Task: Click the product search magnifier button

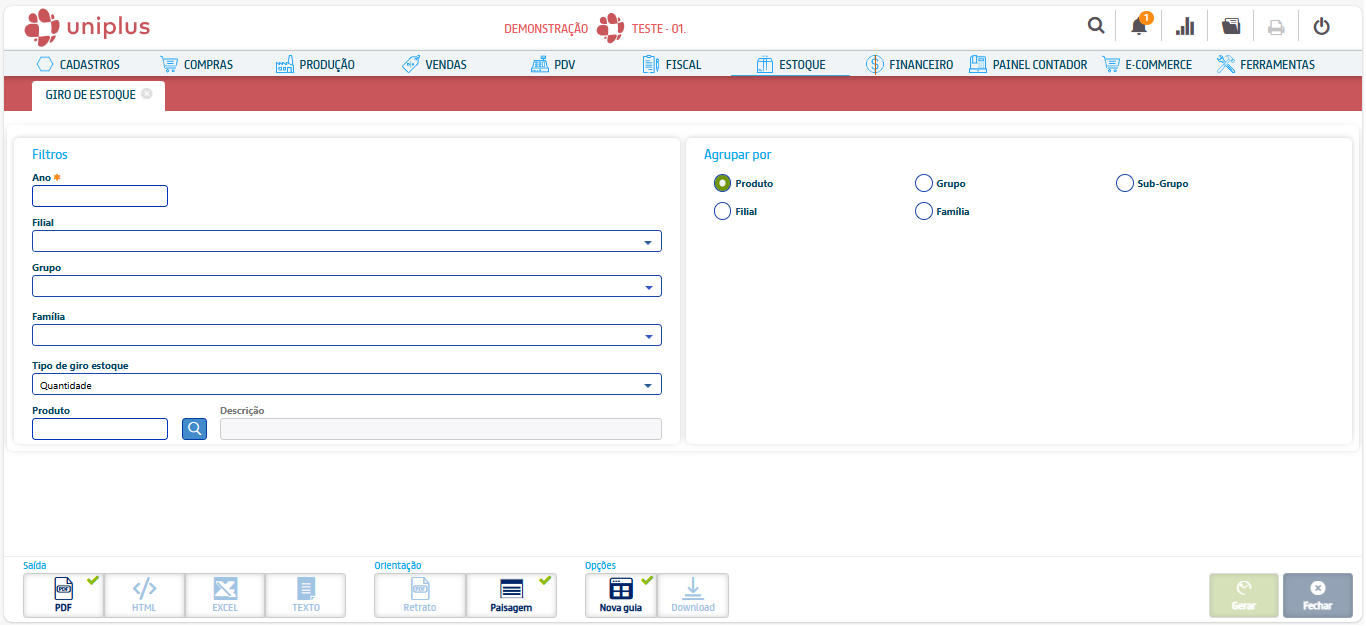Action: pos(194,429)
